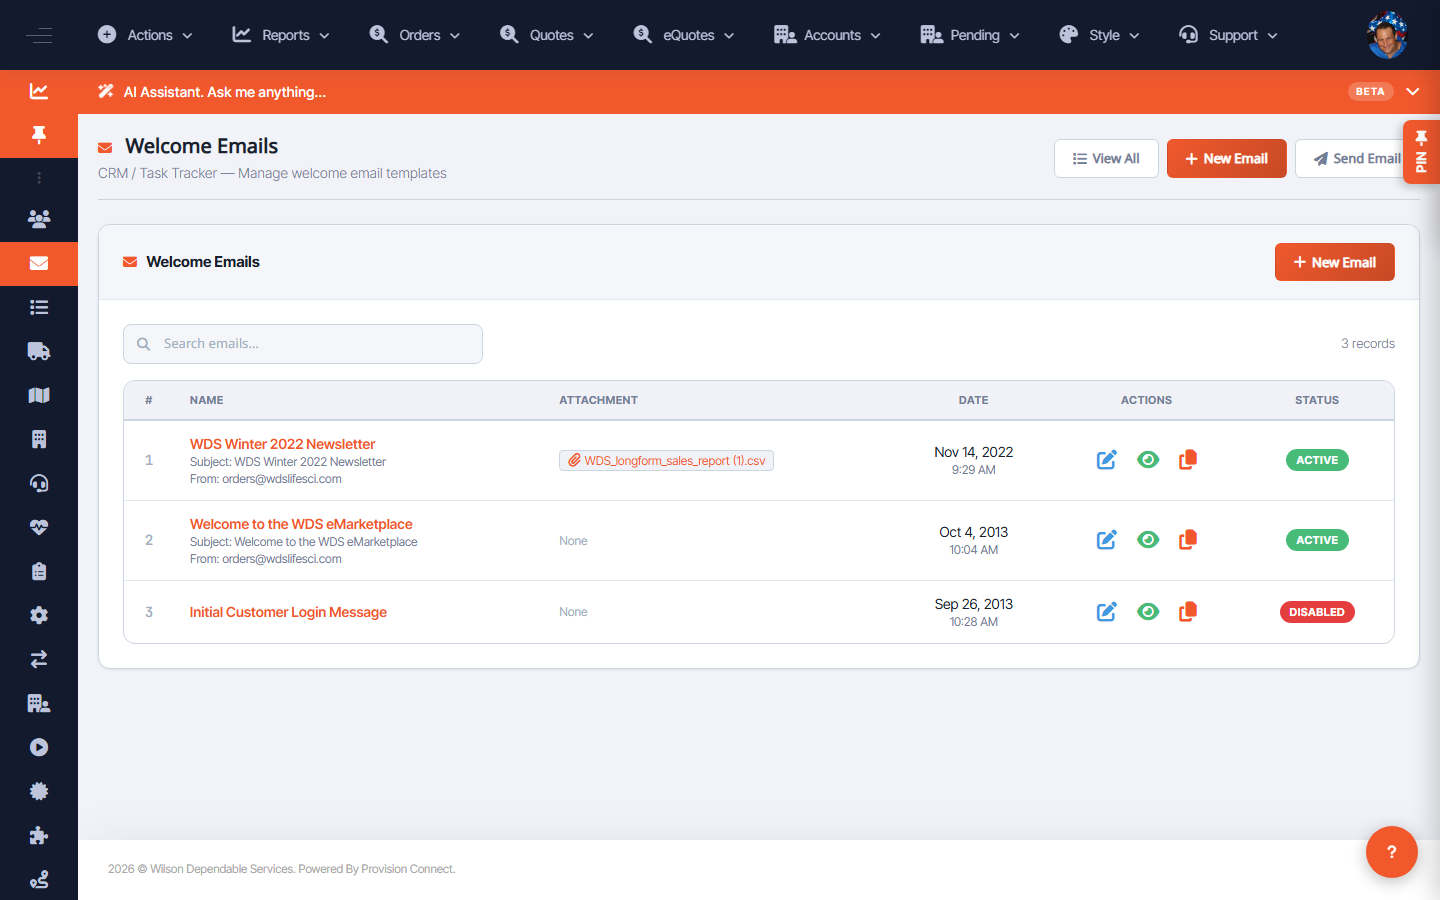This screenshot has width=1440, height=900.
Task: Toggle ACTIVE status of WDS Winter 2022 Newsletter
Action: pyautogui.click(x=1317, y=460)
